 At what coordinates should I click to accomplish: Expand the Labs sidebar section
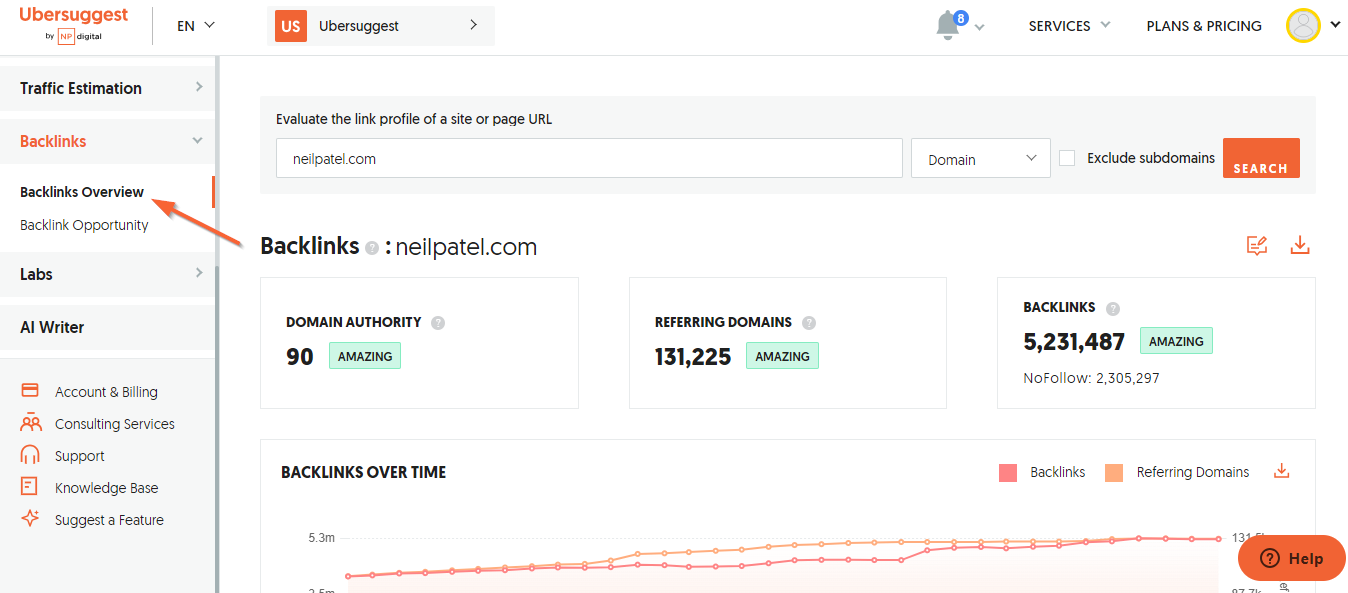click(108, 274)
